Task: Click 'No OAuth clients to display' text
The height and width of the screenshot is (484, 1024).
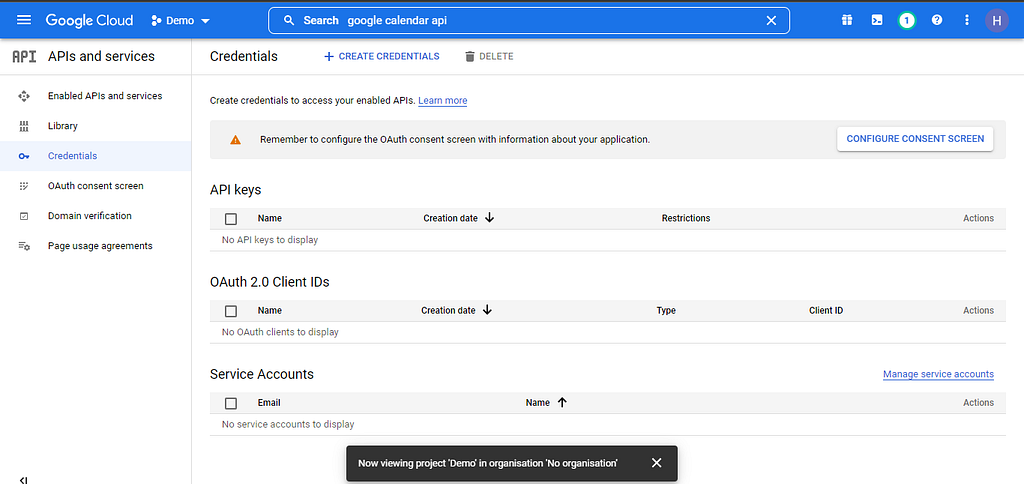Action: point(280,332)
